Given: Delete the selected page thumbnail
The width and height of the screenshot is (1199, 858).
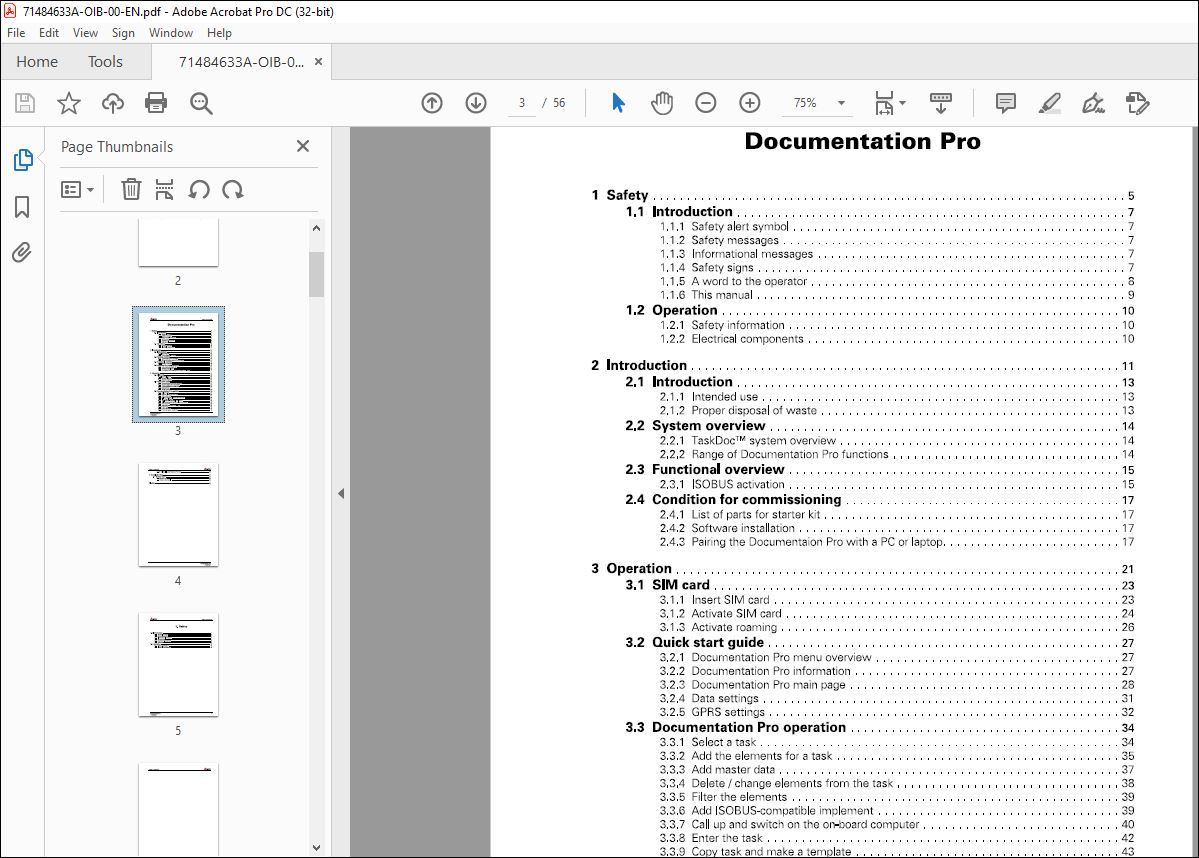Looking at the screenshot, I should (131, 189).
